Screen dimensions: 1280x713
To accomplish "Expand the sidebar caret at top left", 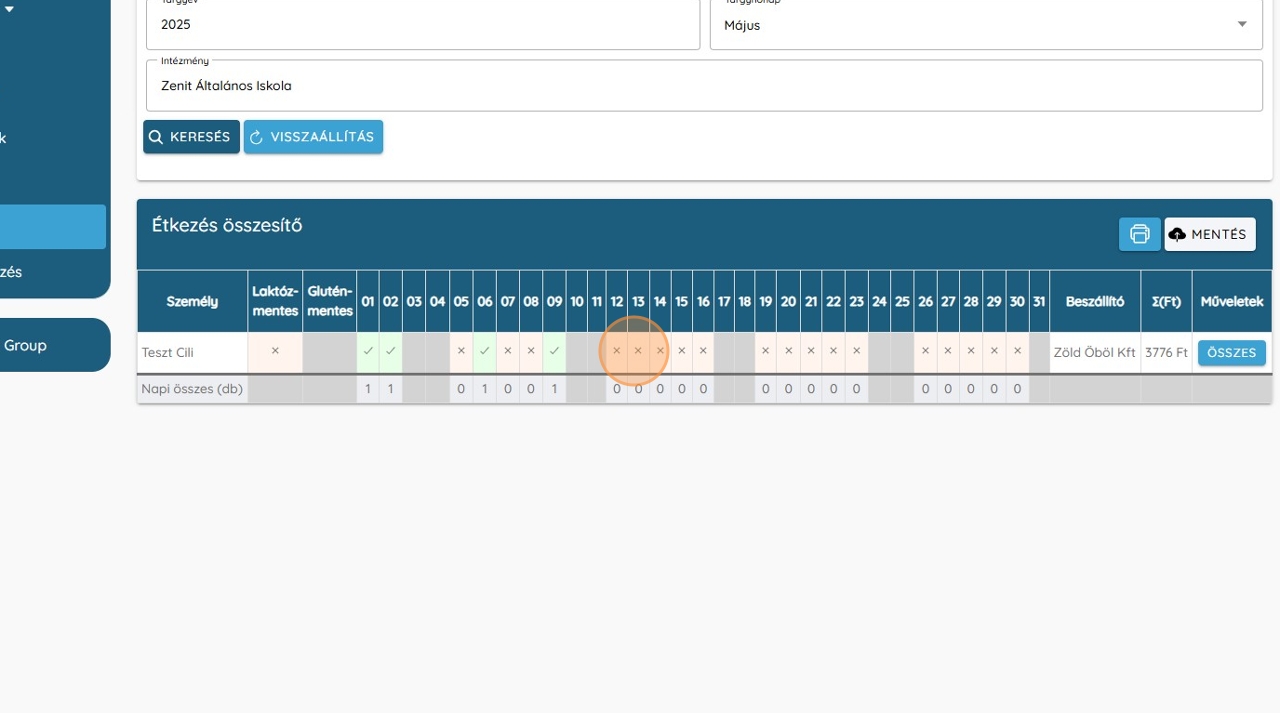I will coord(10,10).
